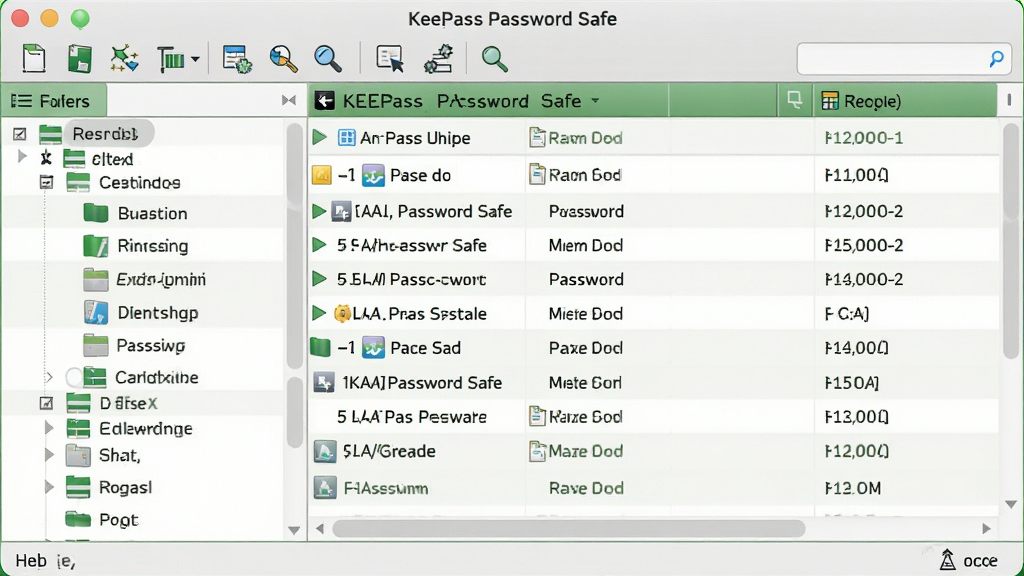The height and width of the screenshot is (576, 1024).
Task: Collapse the folders panel with arrows icon
Action: coord(289,100)
